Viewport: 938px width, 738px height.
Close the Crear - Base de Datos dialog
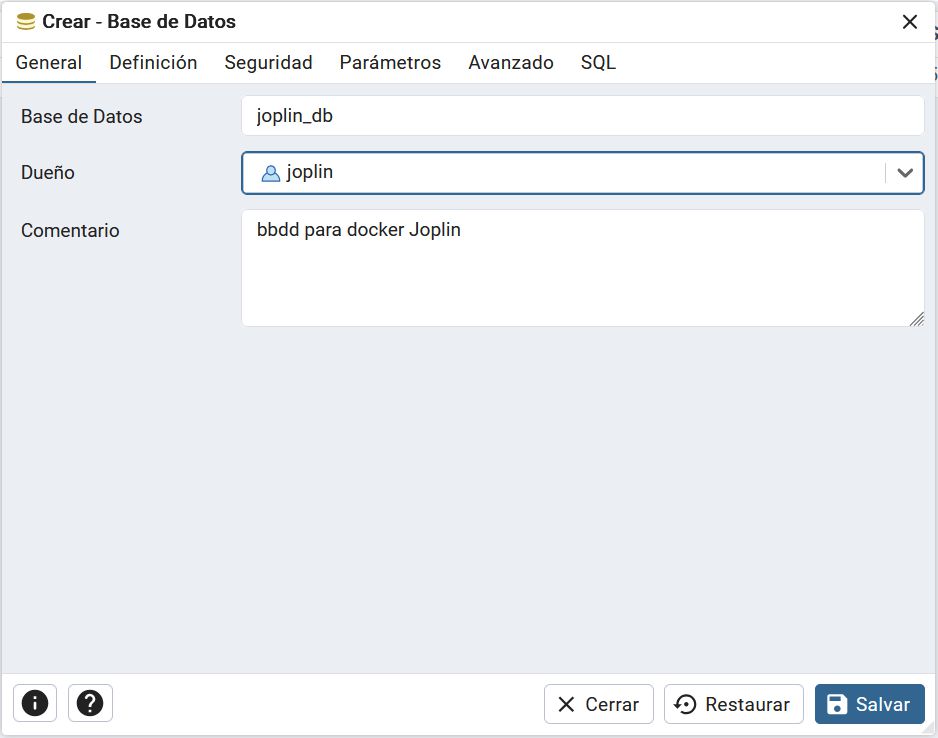(909, 22)
